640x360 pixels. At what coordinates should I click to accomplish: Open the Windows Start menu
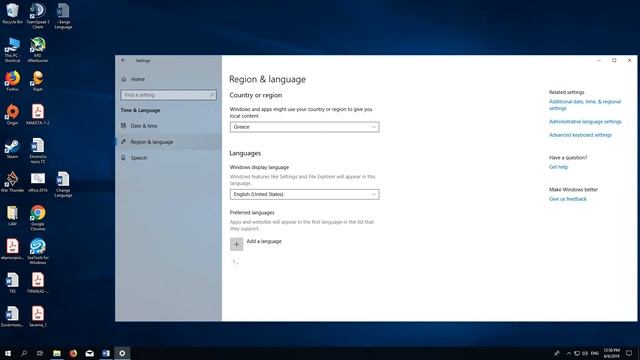coord(8,353)
